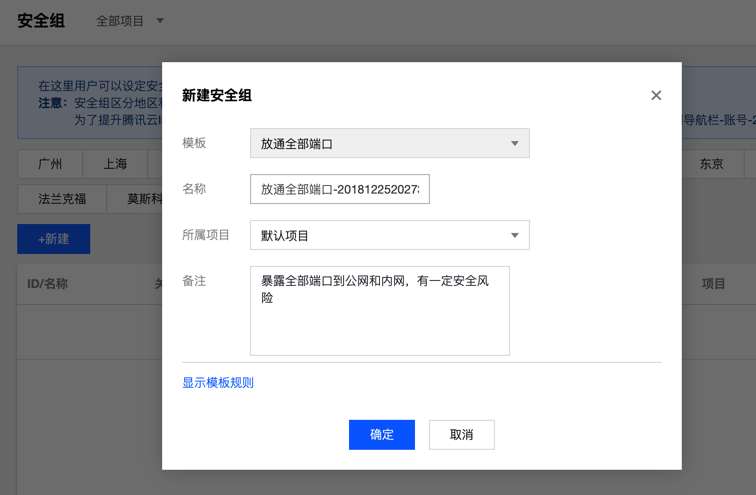756x495 pixels.
Task: Click the triangle arrow next to 全部项目
Action: (x=160, y=21)
